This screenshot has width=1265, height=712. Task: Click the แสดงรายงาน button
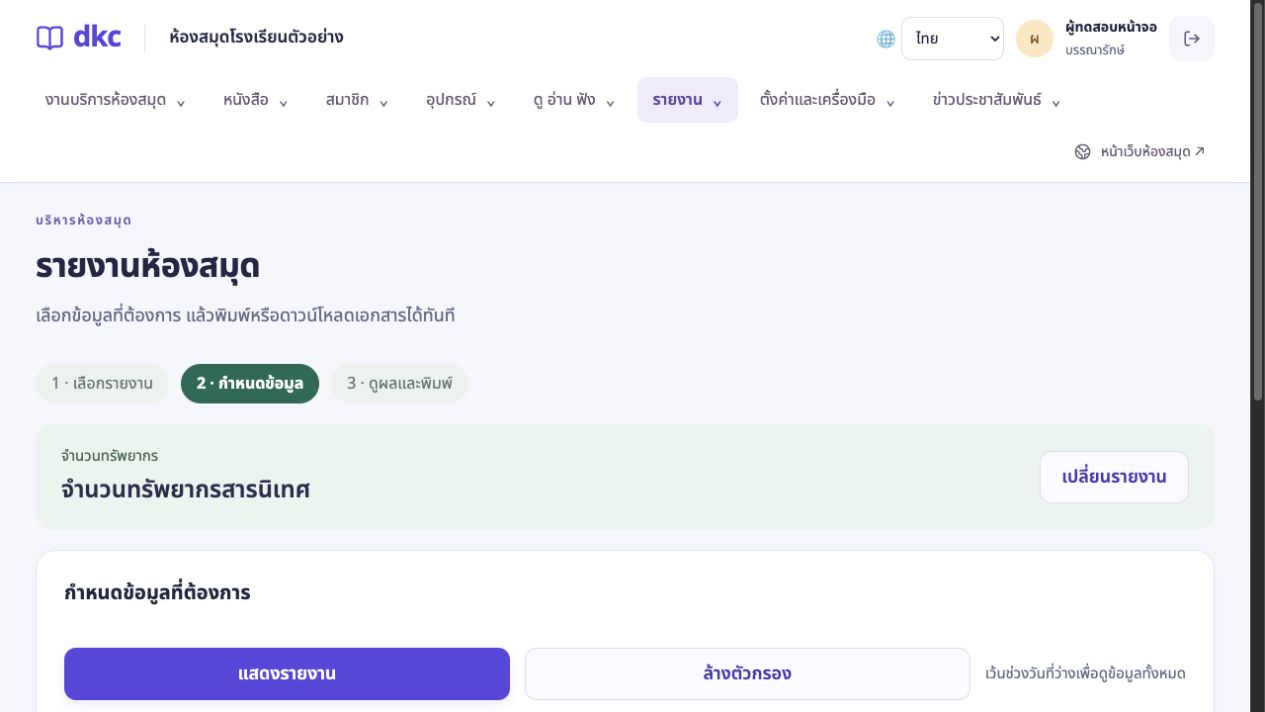pos(287,674)
